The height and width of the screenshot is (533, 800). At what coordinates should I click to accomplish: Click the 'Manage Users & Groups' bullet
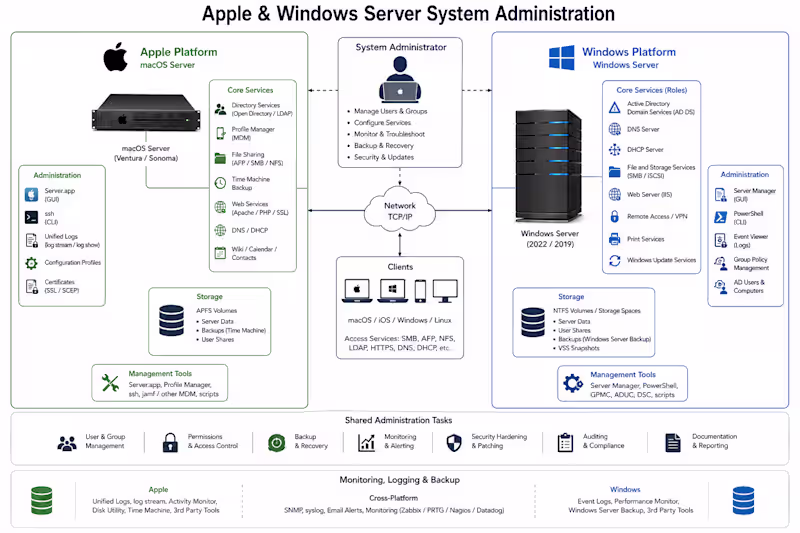pyautogui.click(x=391, y=111)
